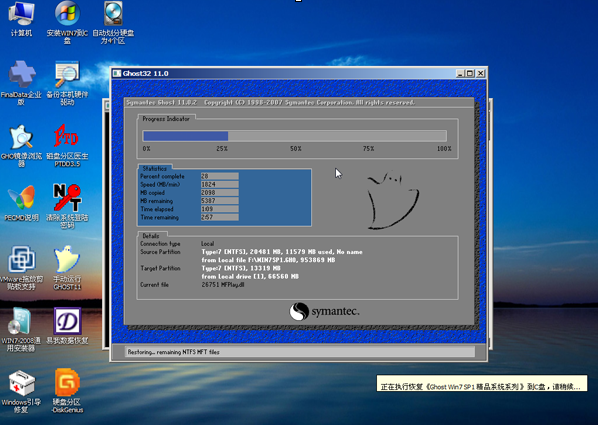The height and width of the screenshot is (425, 598).
Task: Click the MB remaining value 5387
Action: click(220, 201)
